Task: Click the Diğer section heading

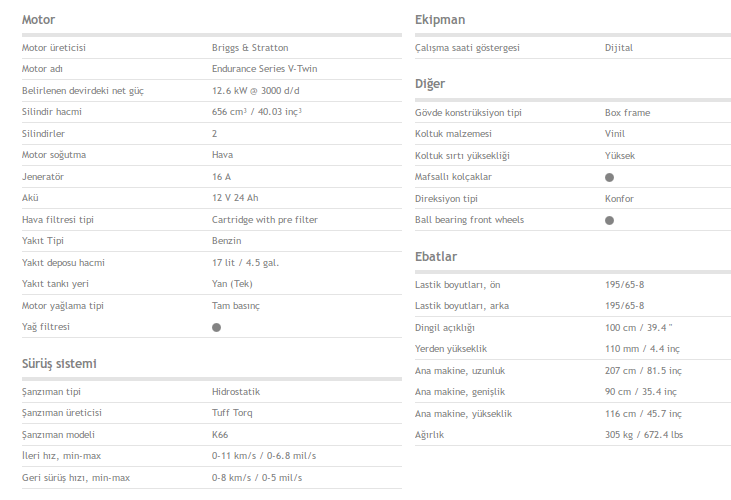Action: [x=430, y=84]
